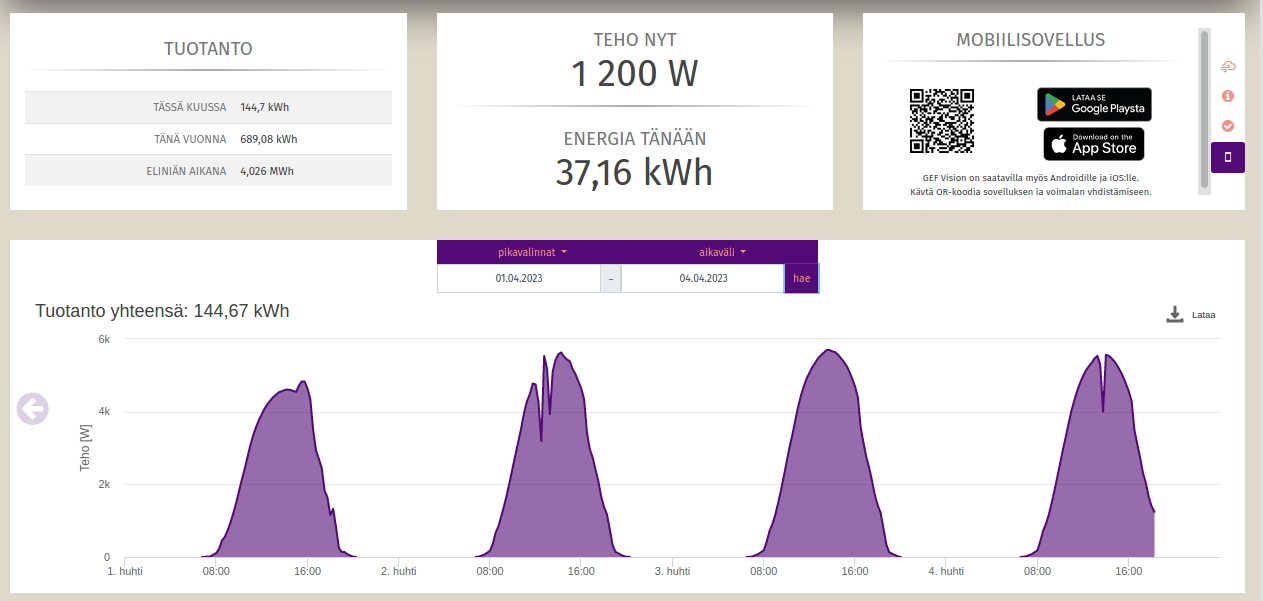Screen dimensions: 1263x601
Task: Click the previous period left arrow icon
Action: [x=32, y=408]
